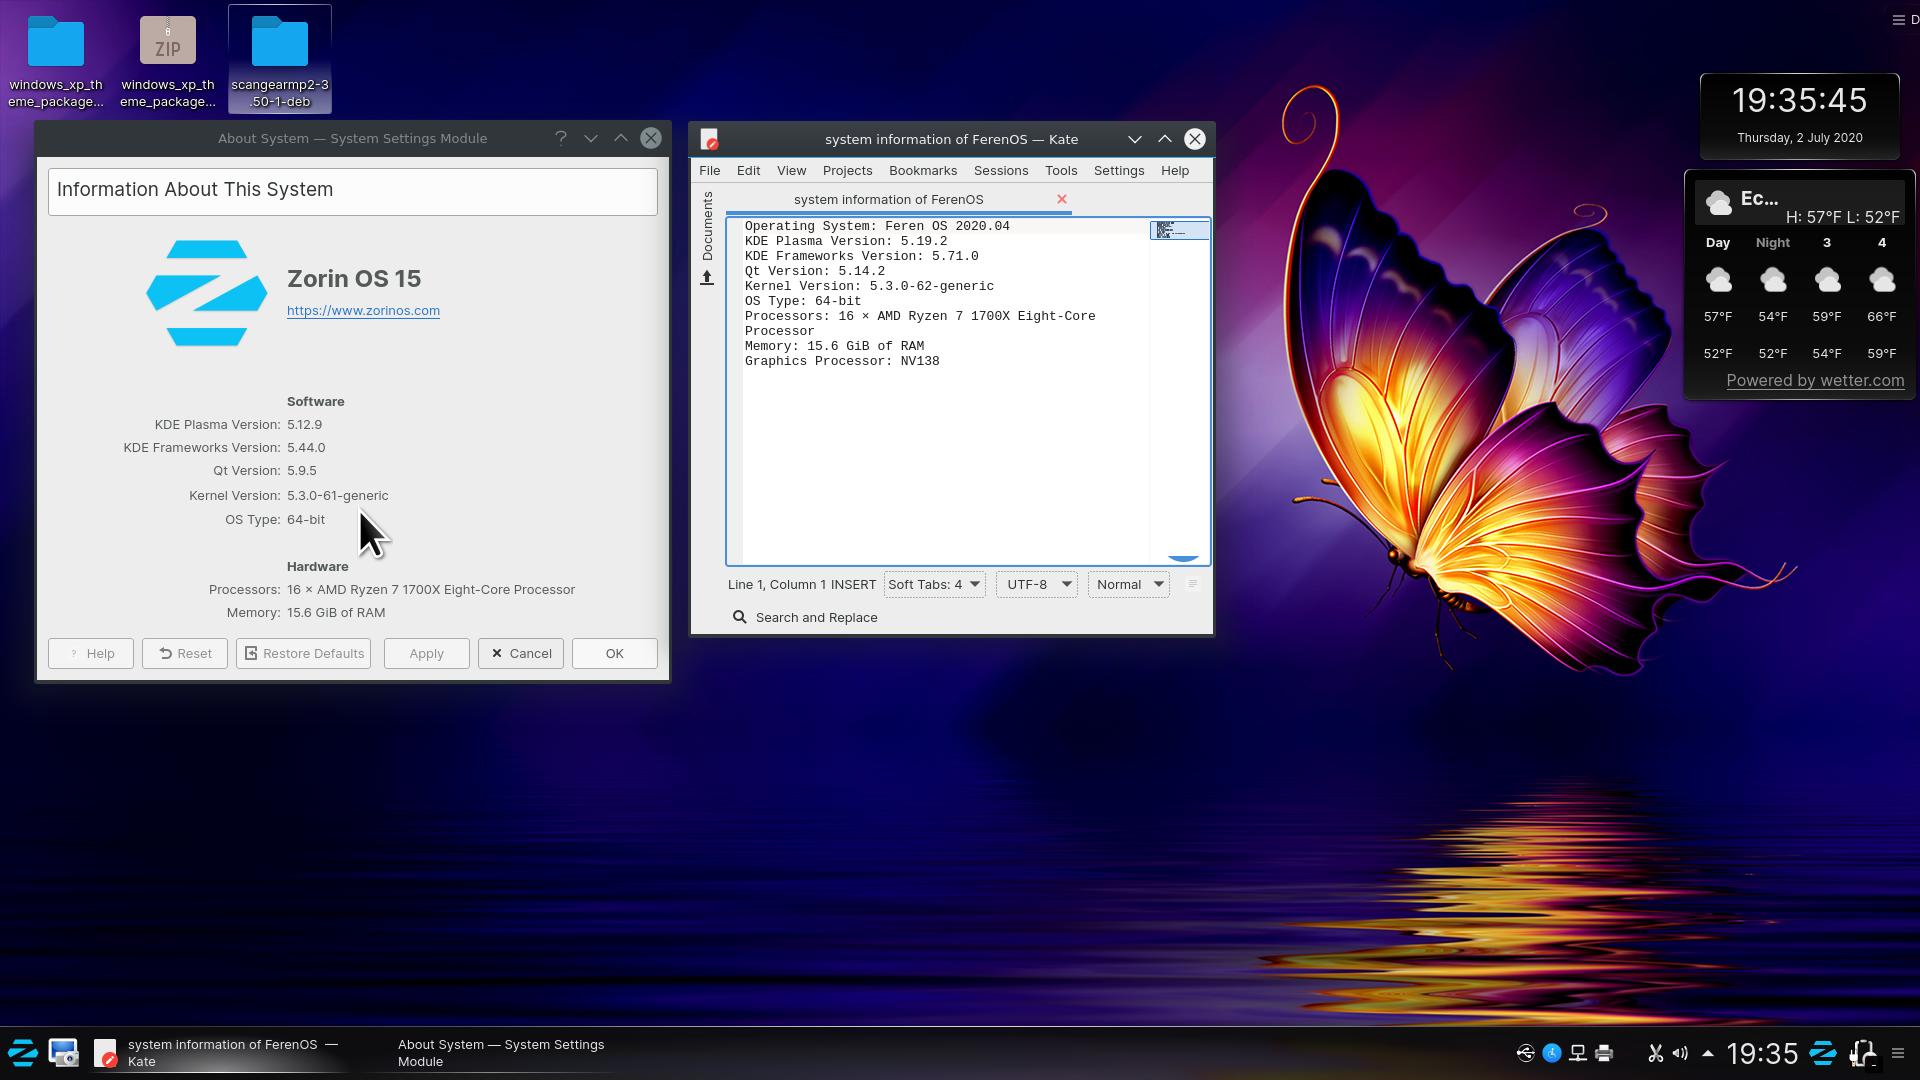Select the Soft Tabs 4 dropdown in Kate
Viewport: 1920px width, 1080px height.
tap(932, 584)
